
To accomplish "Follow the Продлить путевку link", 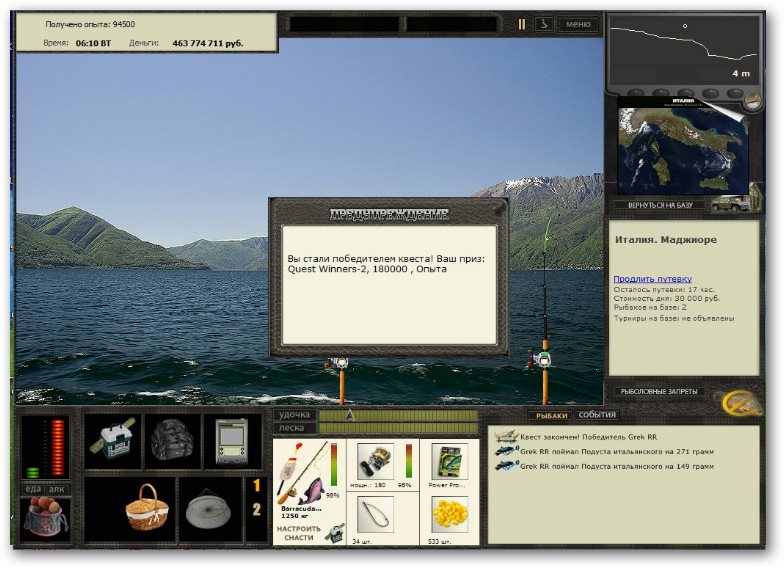I will [652, 279].
